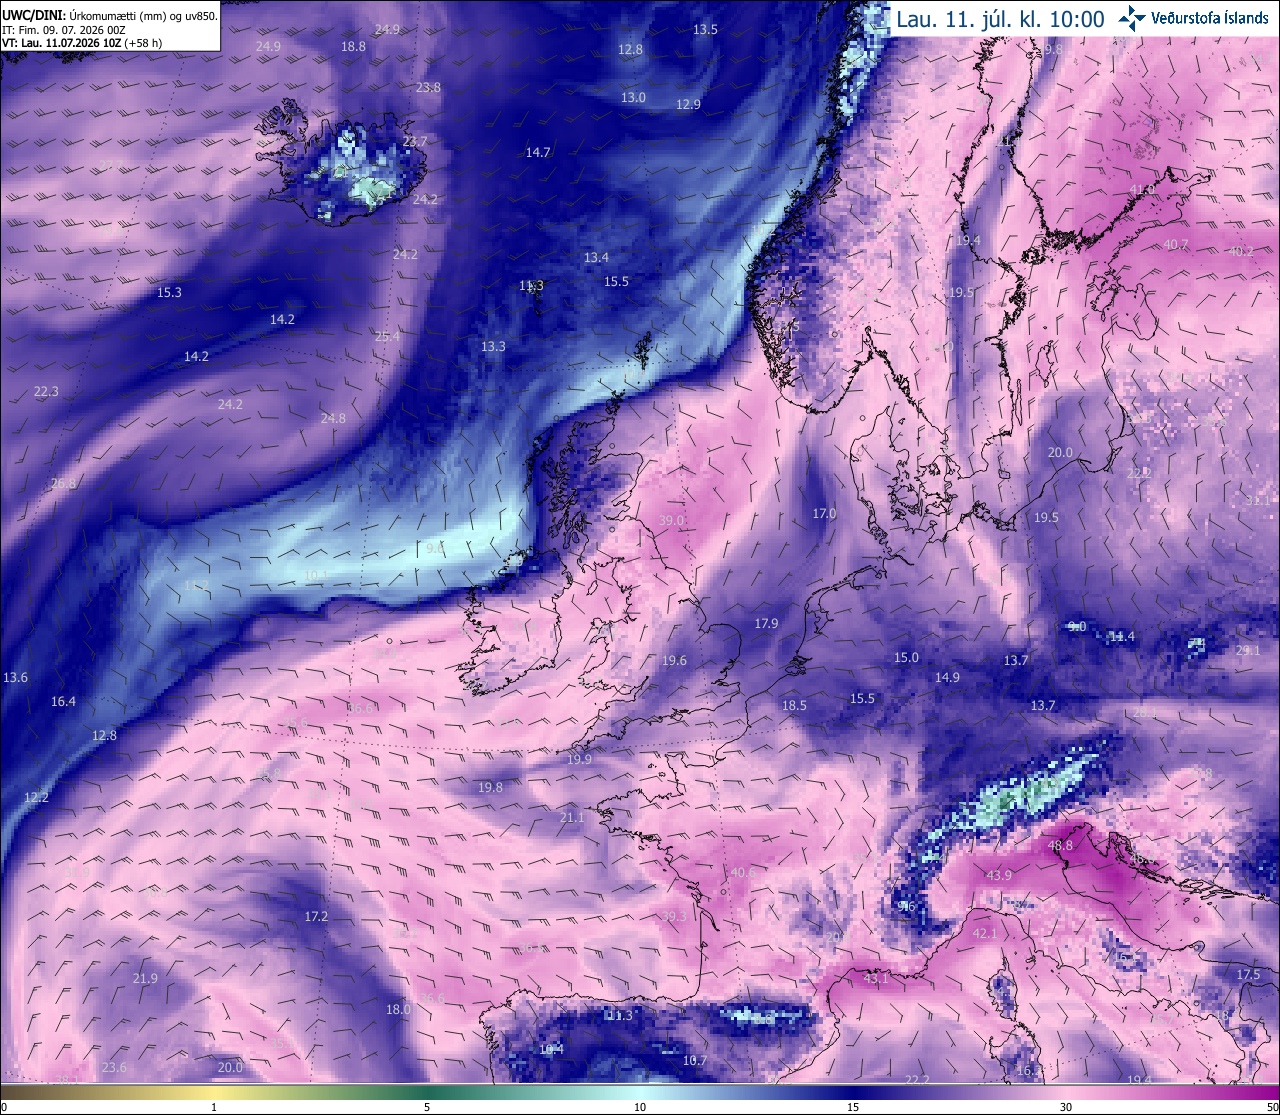1280x1115 pixels.
Task: Click the 15.3 value label southwest of Iceland
Action: coord(169,292)
